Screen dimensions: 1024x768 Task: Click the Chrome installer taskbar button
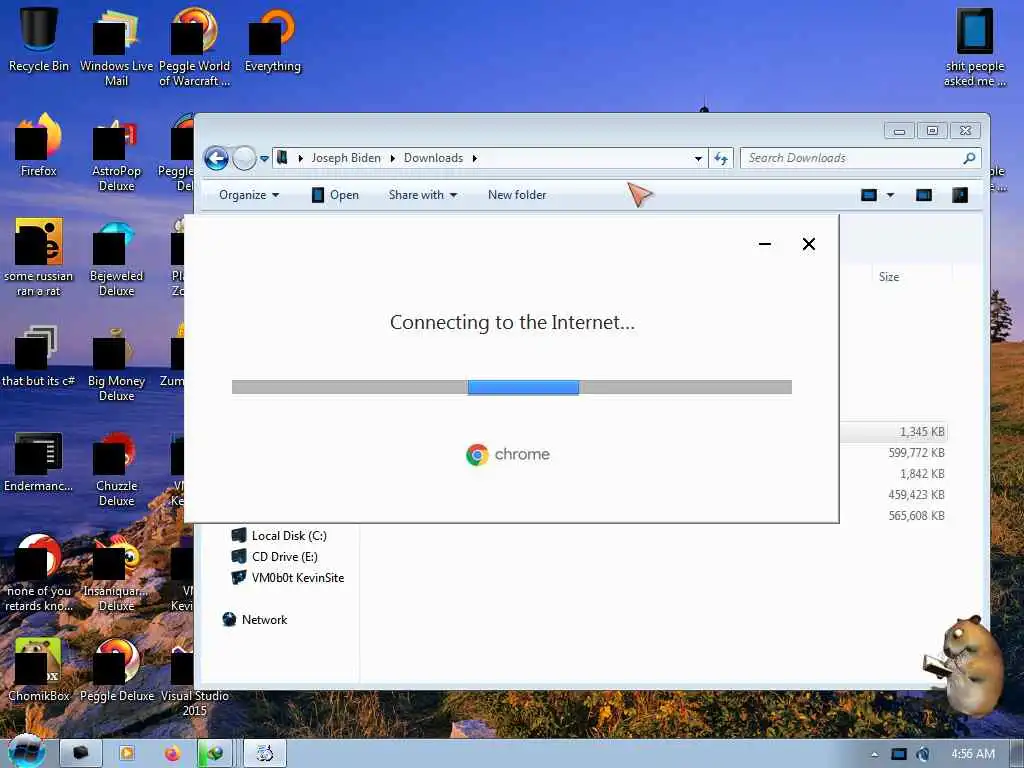pos(264,753)
